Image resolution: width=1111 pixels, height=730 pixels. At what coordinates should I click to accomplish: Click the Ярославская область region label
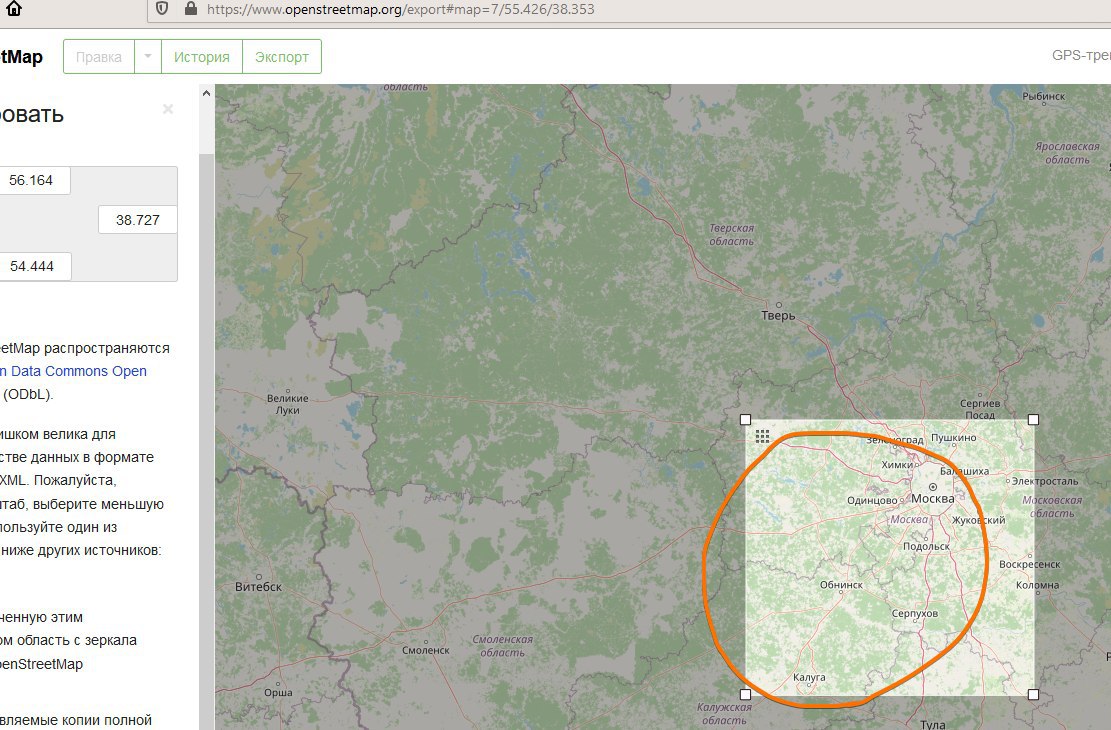[x=1067, y=153]
